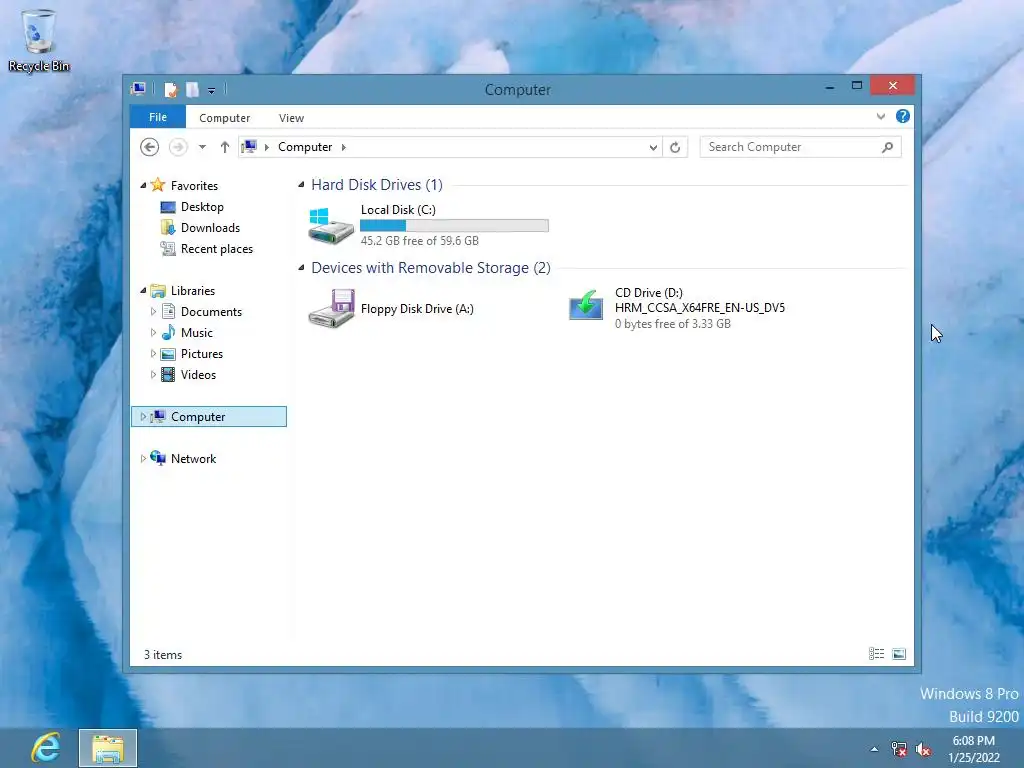Go up one level with Up arrow
The image size is (1024, 768).
click(x=225, y=147)
